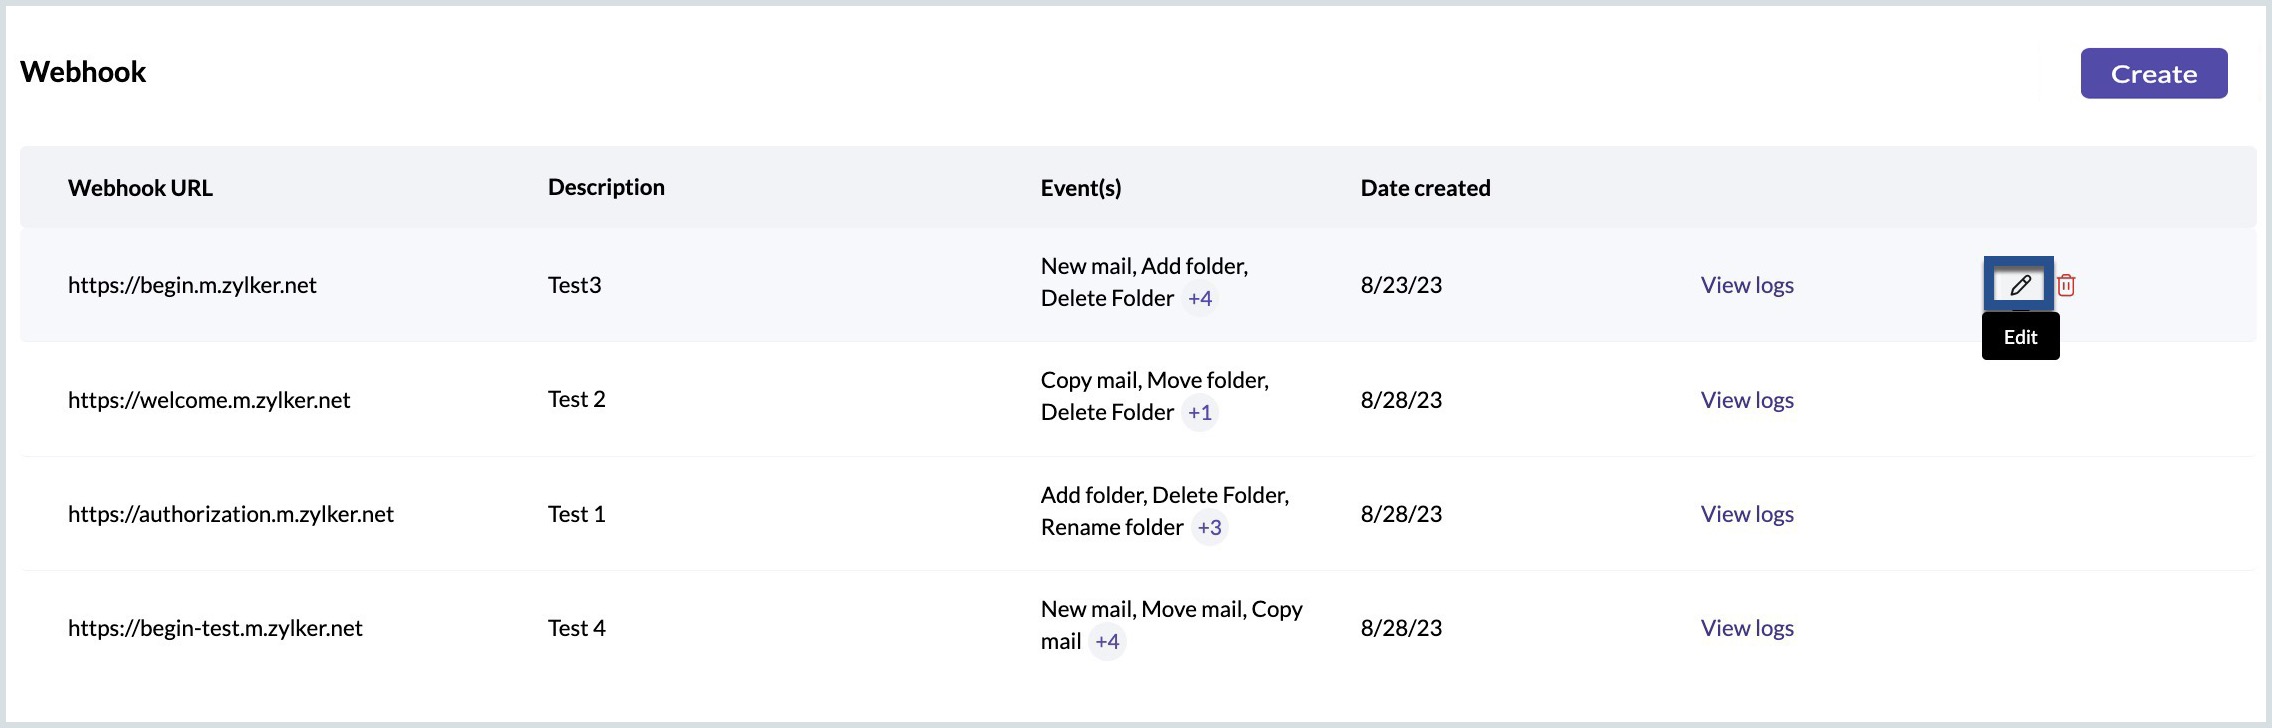Open View logs for welcome.m.zylker.net

[x=1747, y=400]
